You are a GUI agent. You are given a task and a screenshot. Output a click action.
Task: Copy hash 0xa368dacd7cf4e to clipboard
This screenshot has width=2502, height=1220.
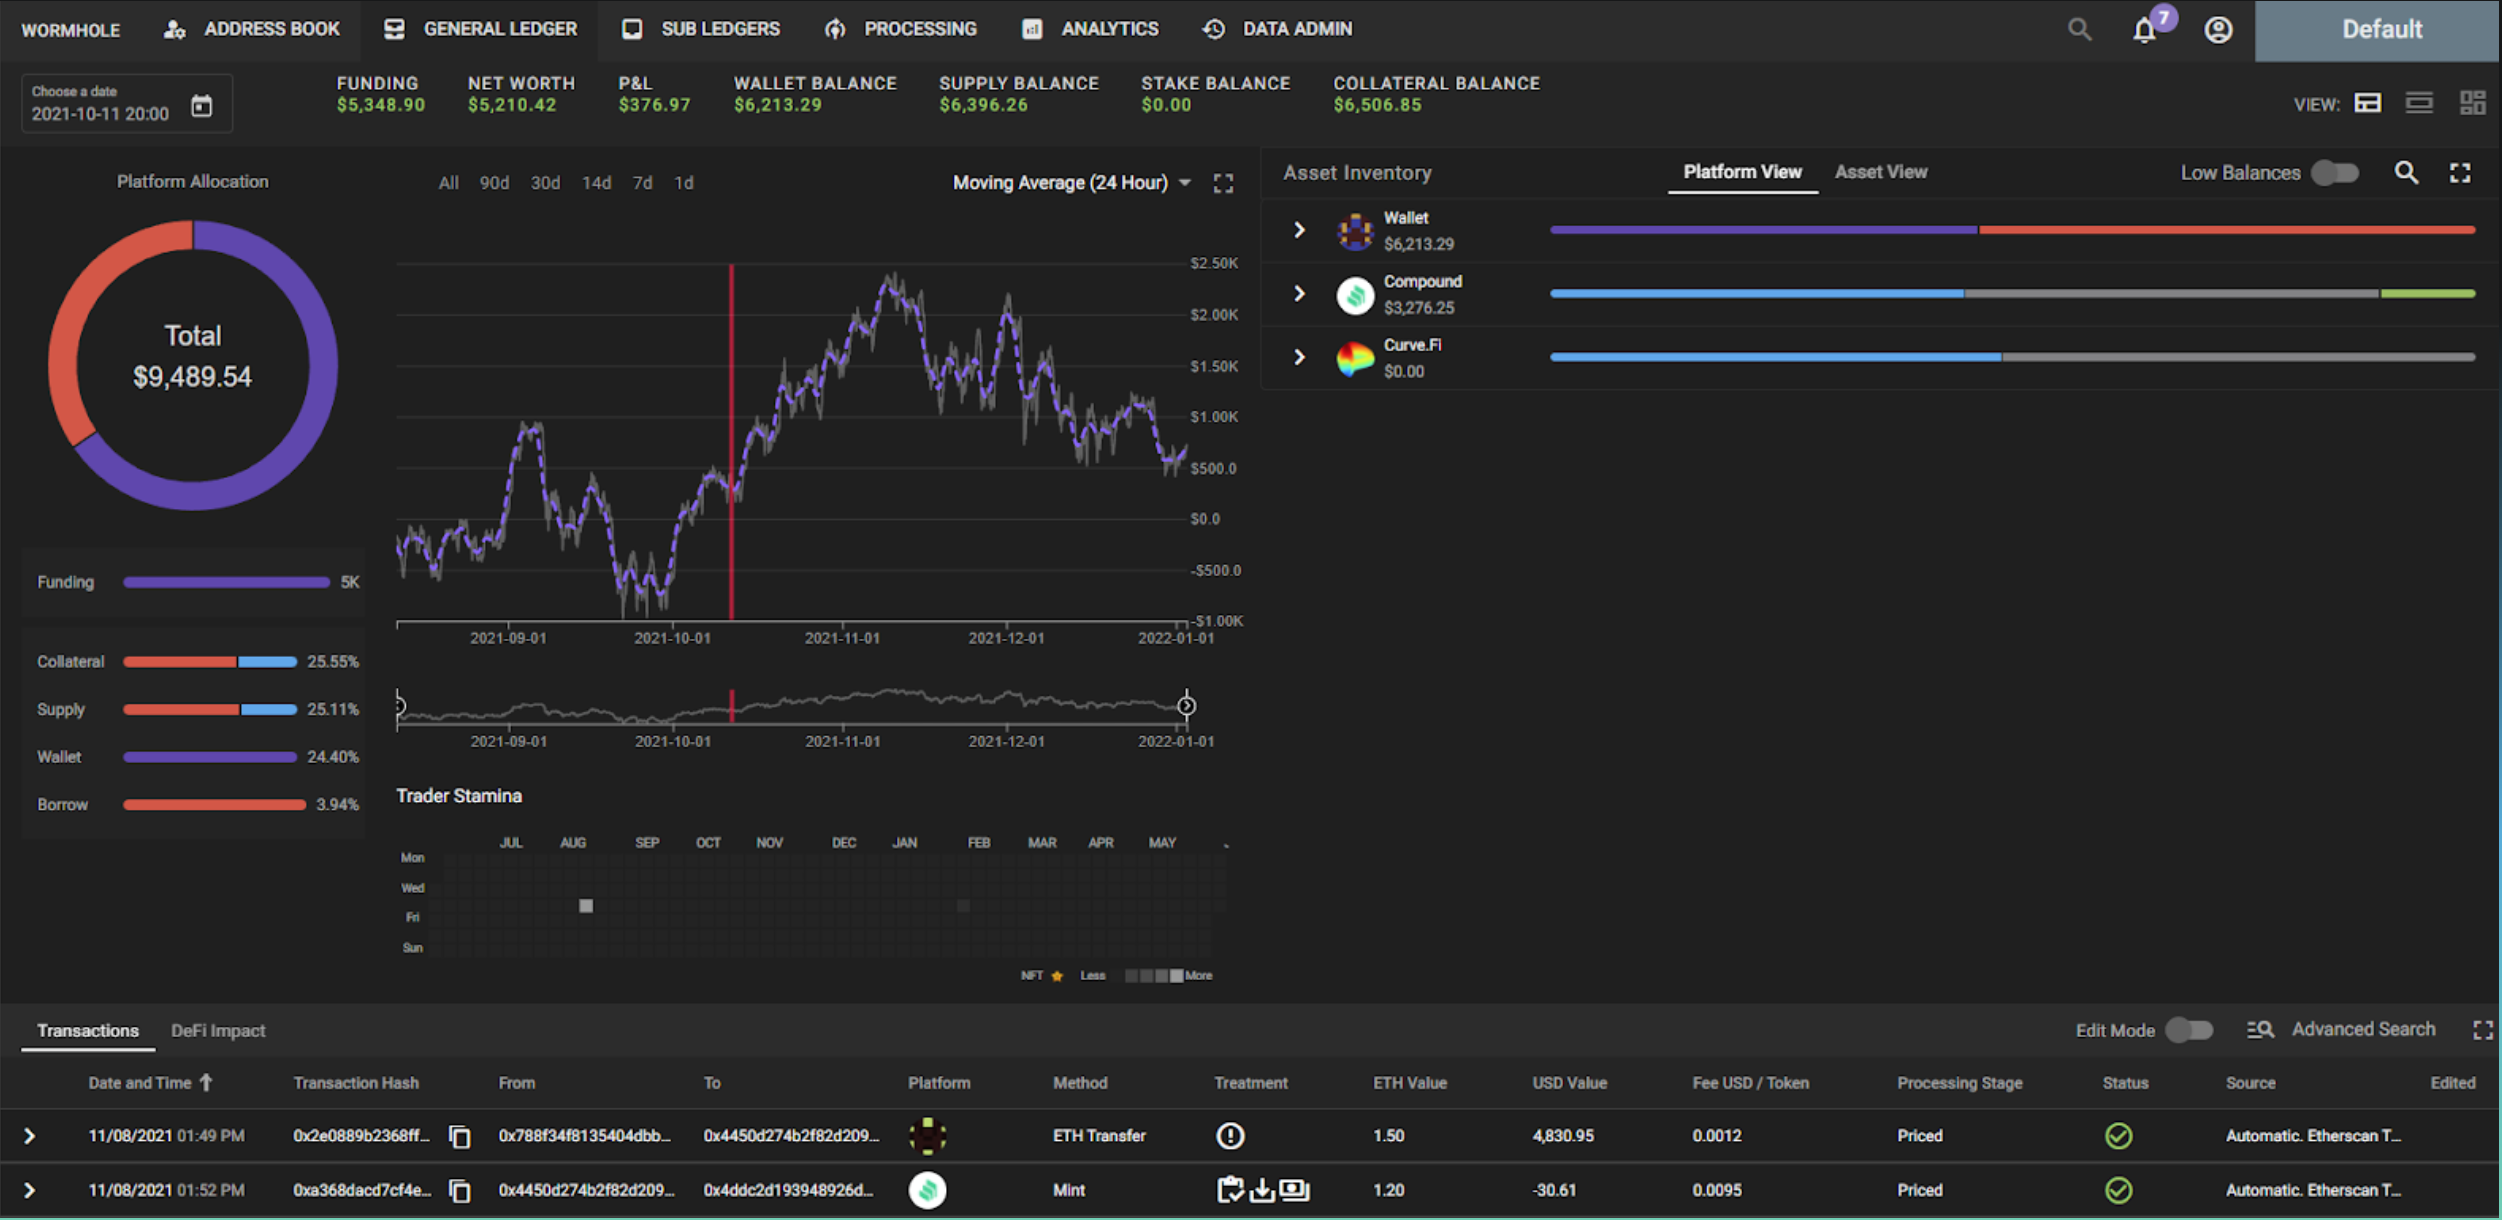tap(460, 1190)
